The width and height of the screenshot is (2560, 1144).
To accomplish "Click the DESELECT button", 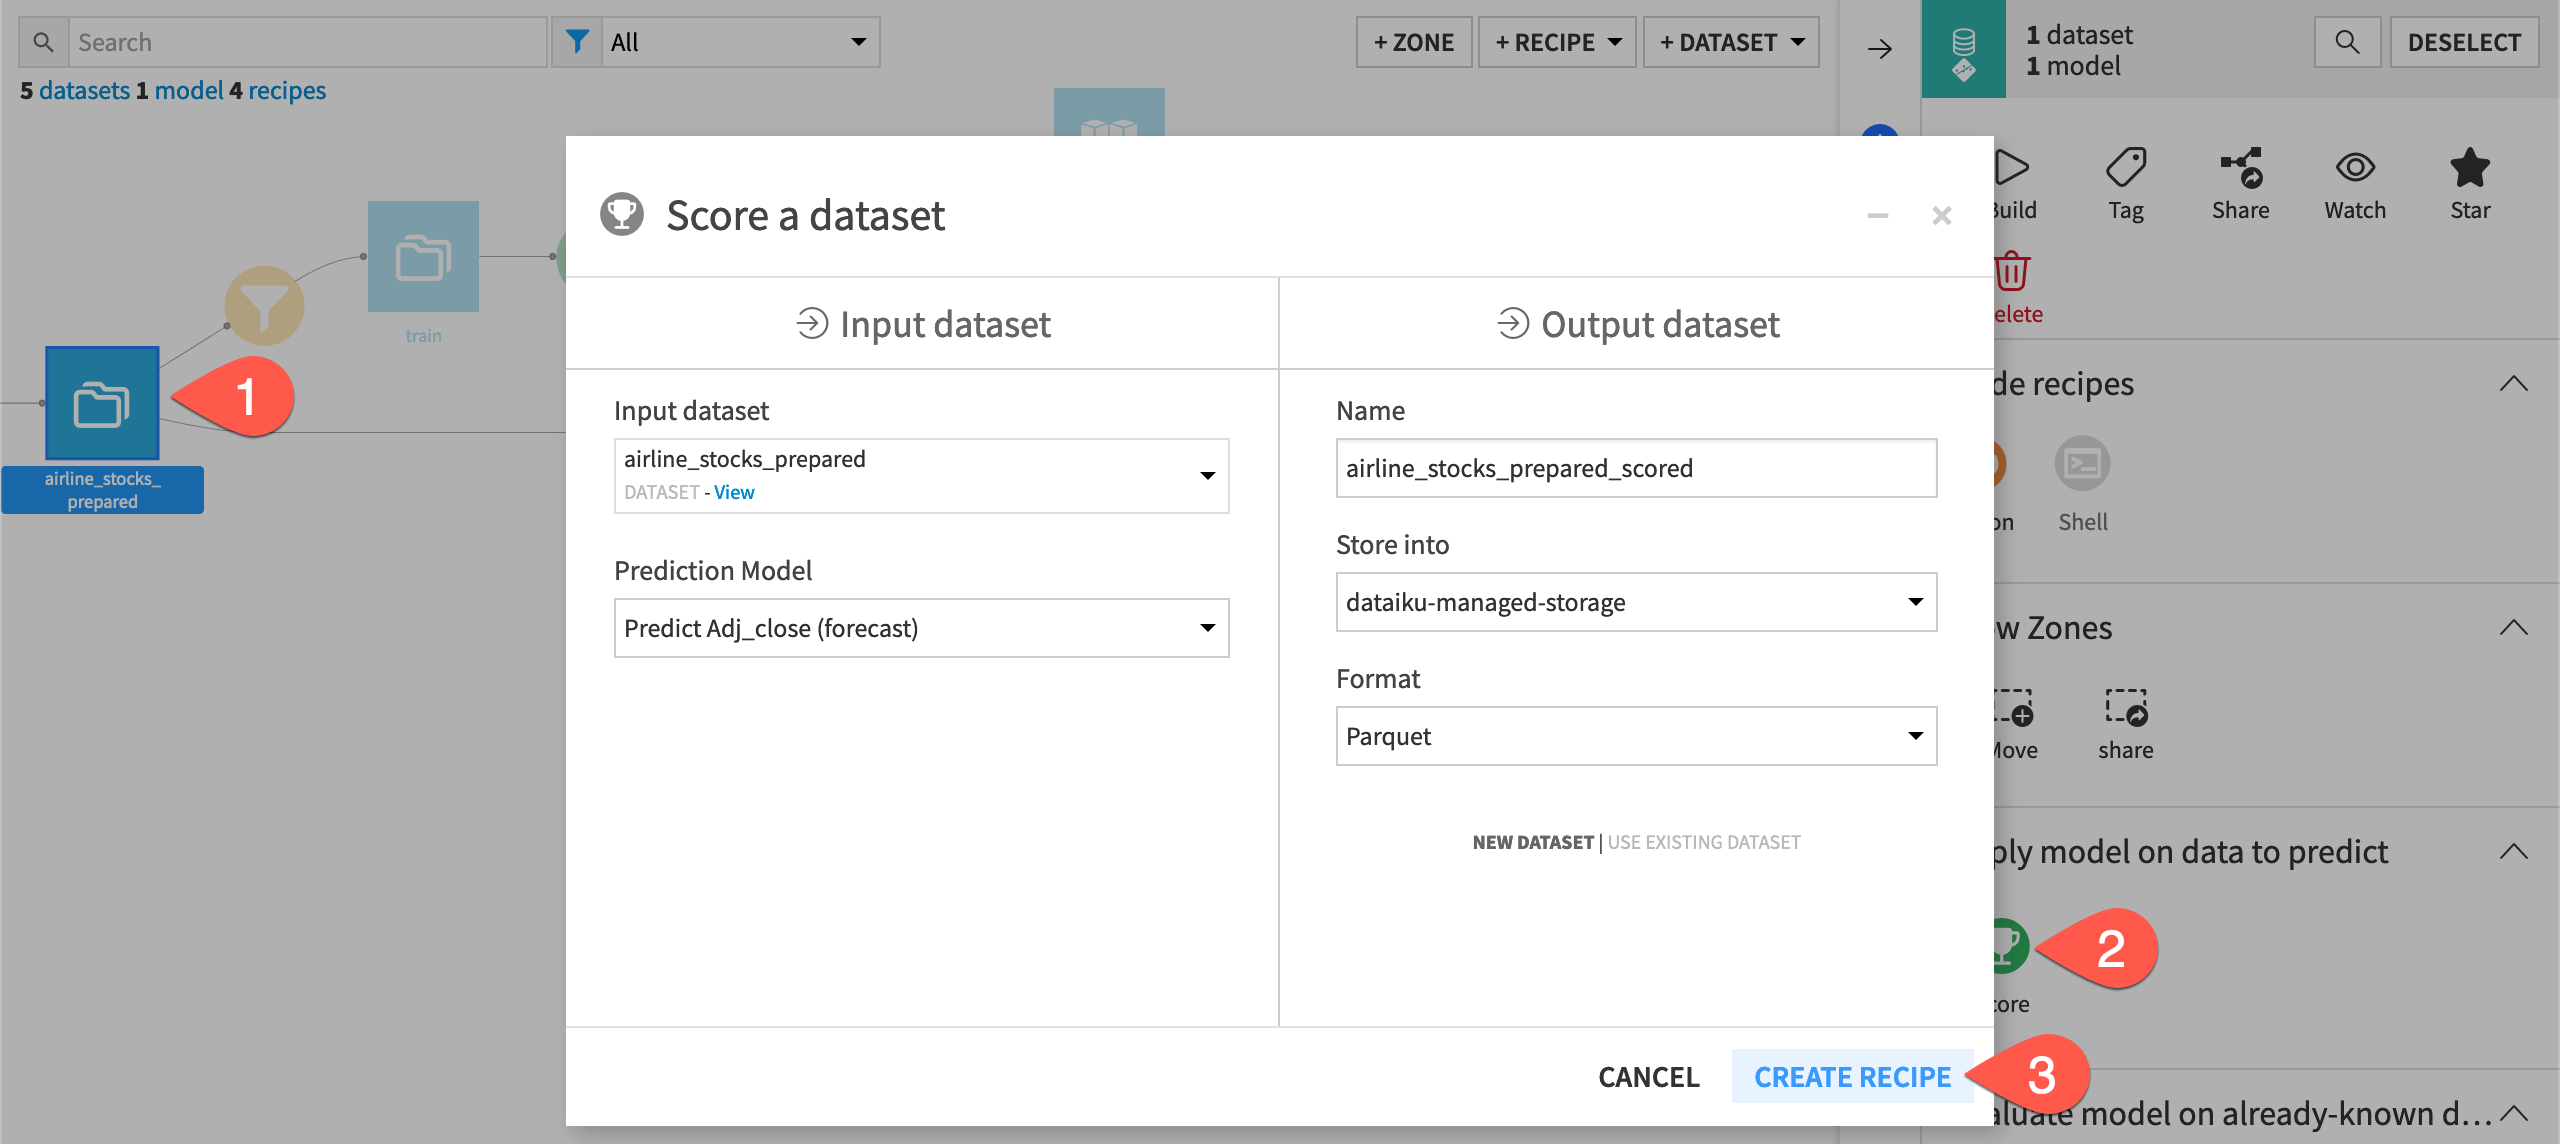I will tap(2464, 42).
